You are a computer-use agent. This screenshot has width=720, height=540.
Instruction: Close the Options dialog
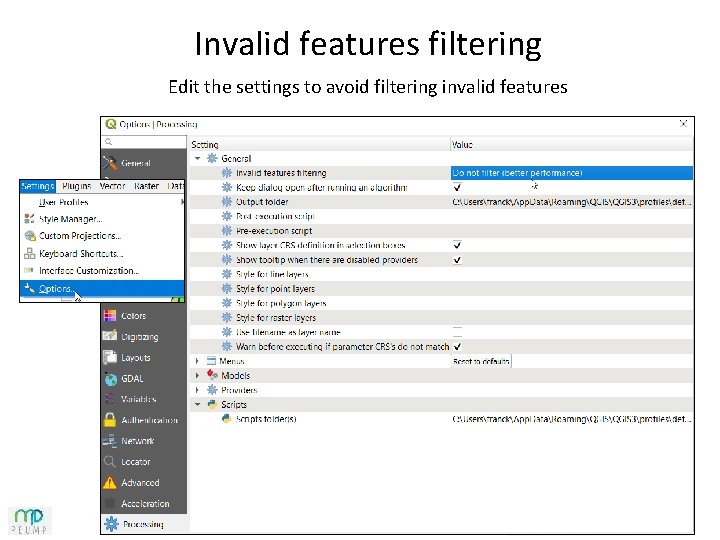coord(683,124)
